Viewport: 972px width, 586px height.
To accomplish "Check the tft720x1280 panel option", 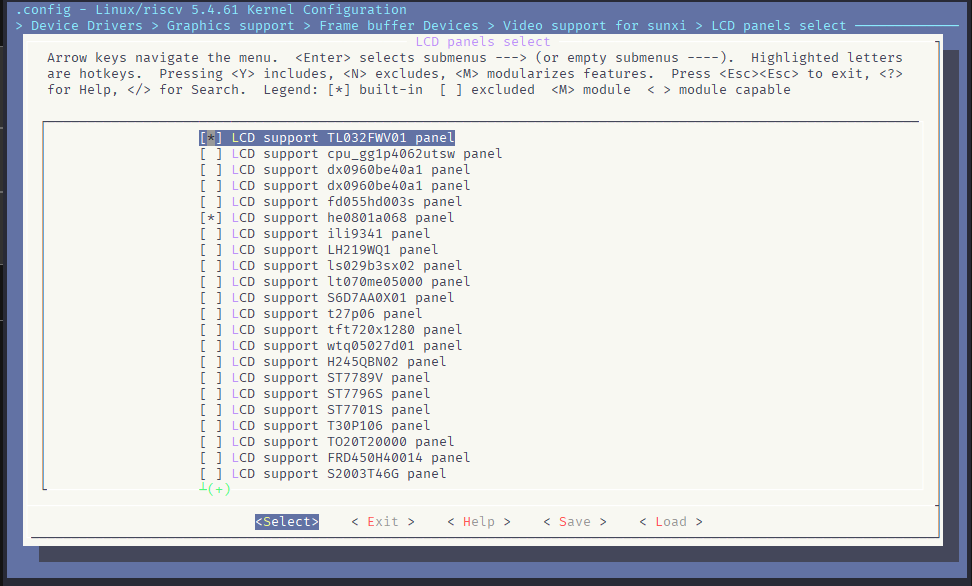I will tap(211, 330).
